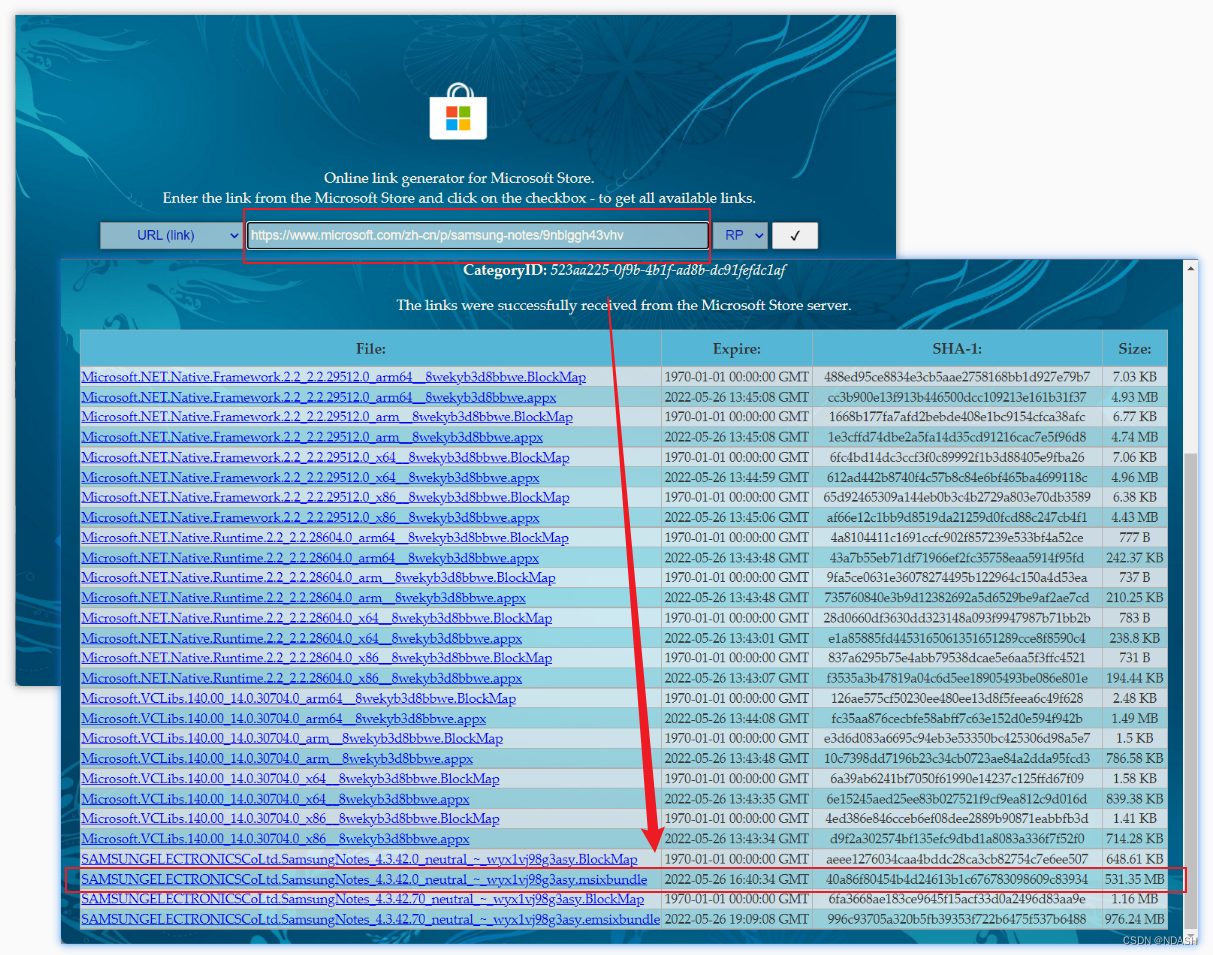Screen dimensions: 1213x955
Task: Open VCLibs.140.00 x86 BlockMap link
Action: tap(291, 819)
